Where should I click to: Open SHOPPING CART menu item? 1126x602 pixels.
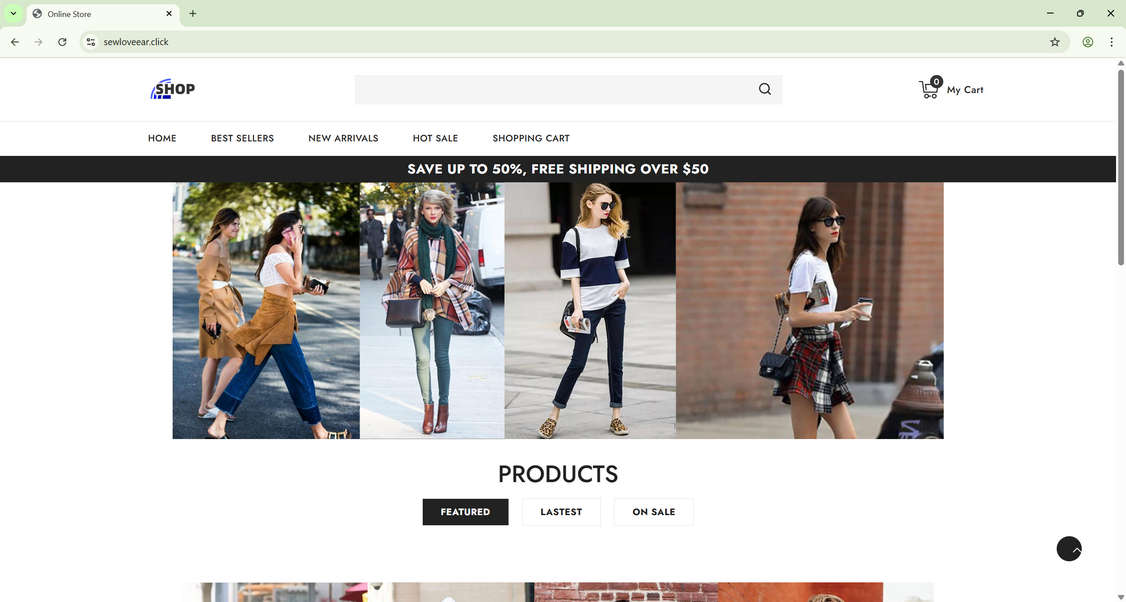531,138
